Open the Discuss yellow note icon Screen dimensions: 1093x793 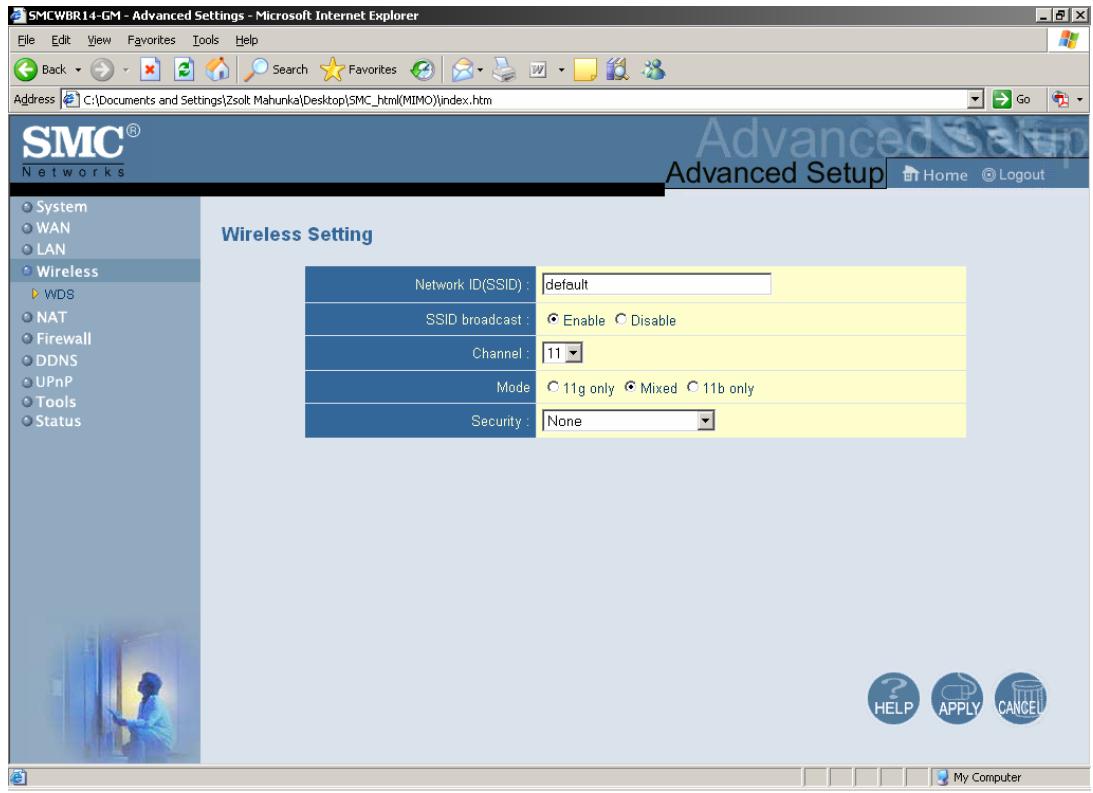coord(585,70)
